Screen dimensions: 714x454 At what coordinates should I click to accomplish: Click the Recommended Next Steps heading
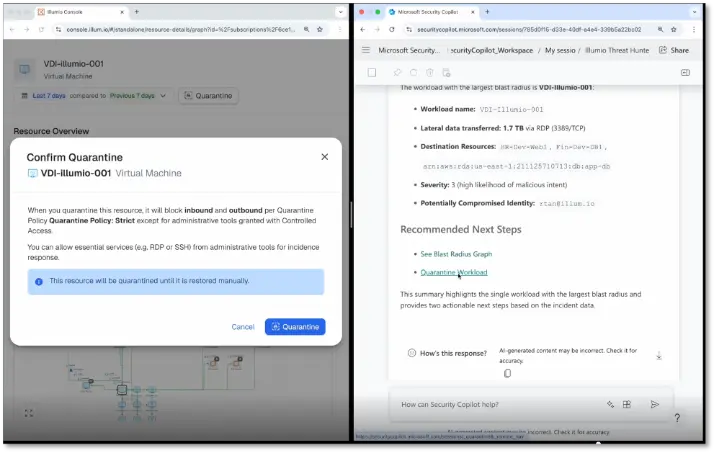[461, 230]
